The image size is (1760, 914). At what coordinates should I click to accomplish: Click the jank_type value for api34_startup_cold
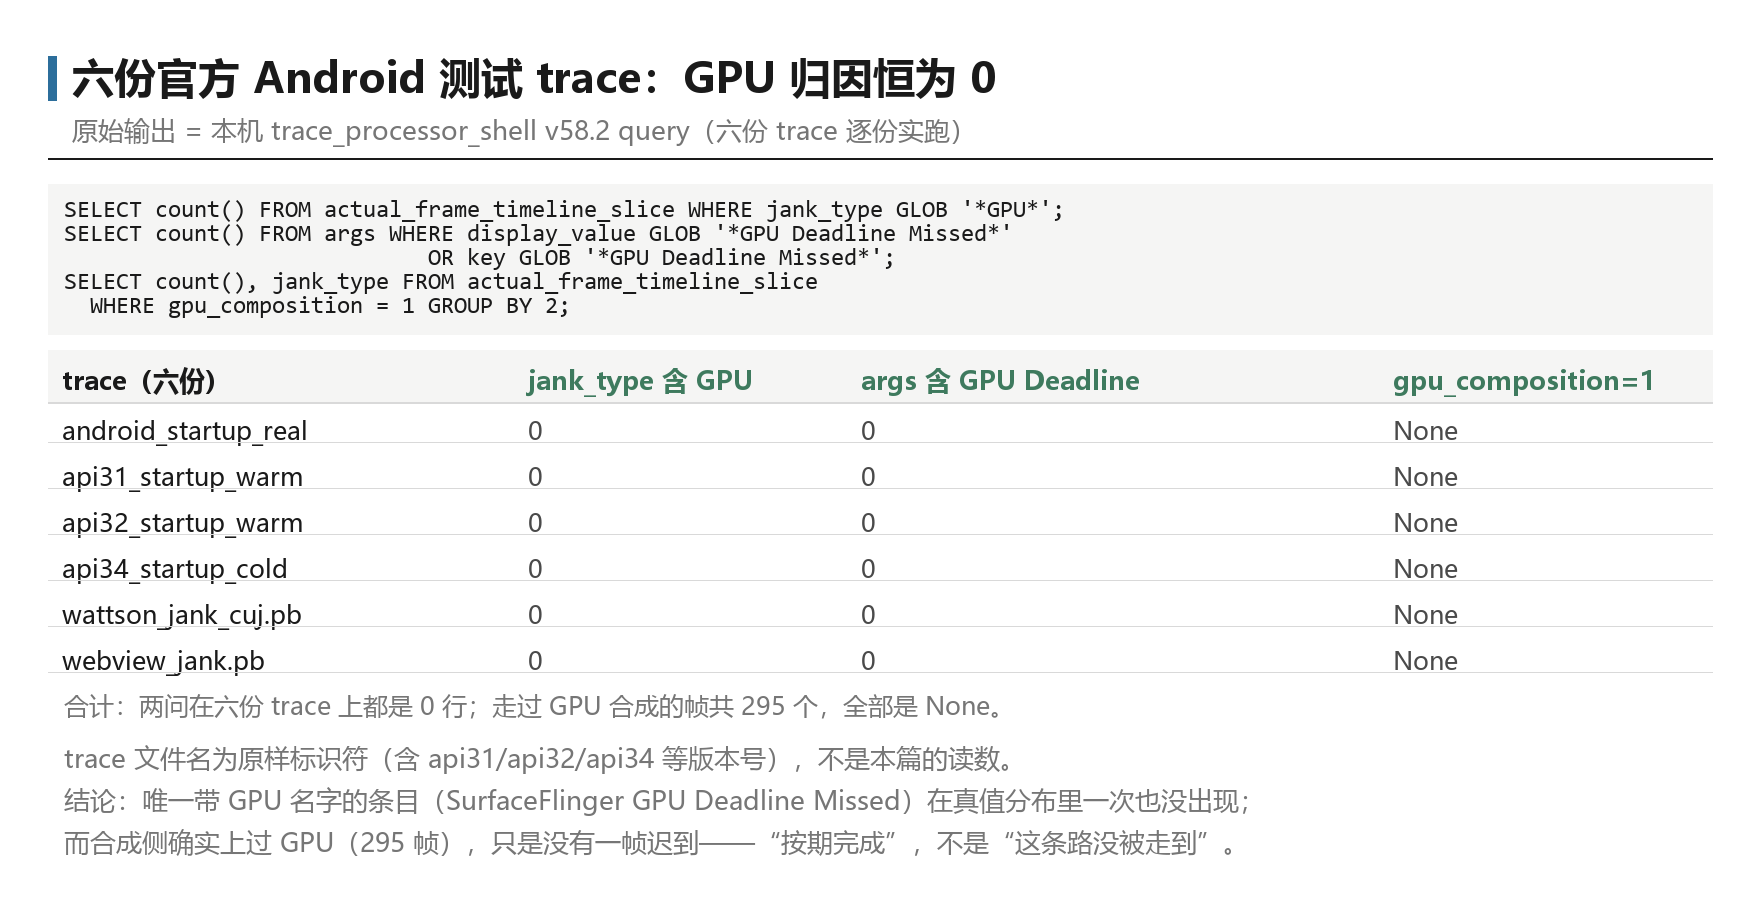535,569
